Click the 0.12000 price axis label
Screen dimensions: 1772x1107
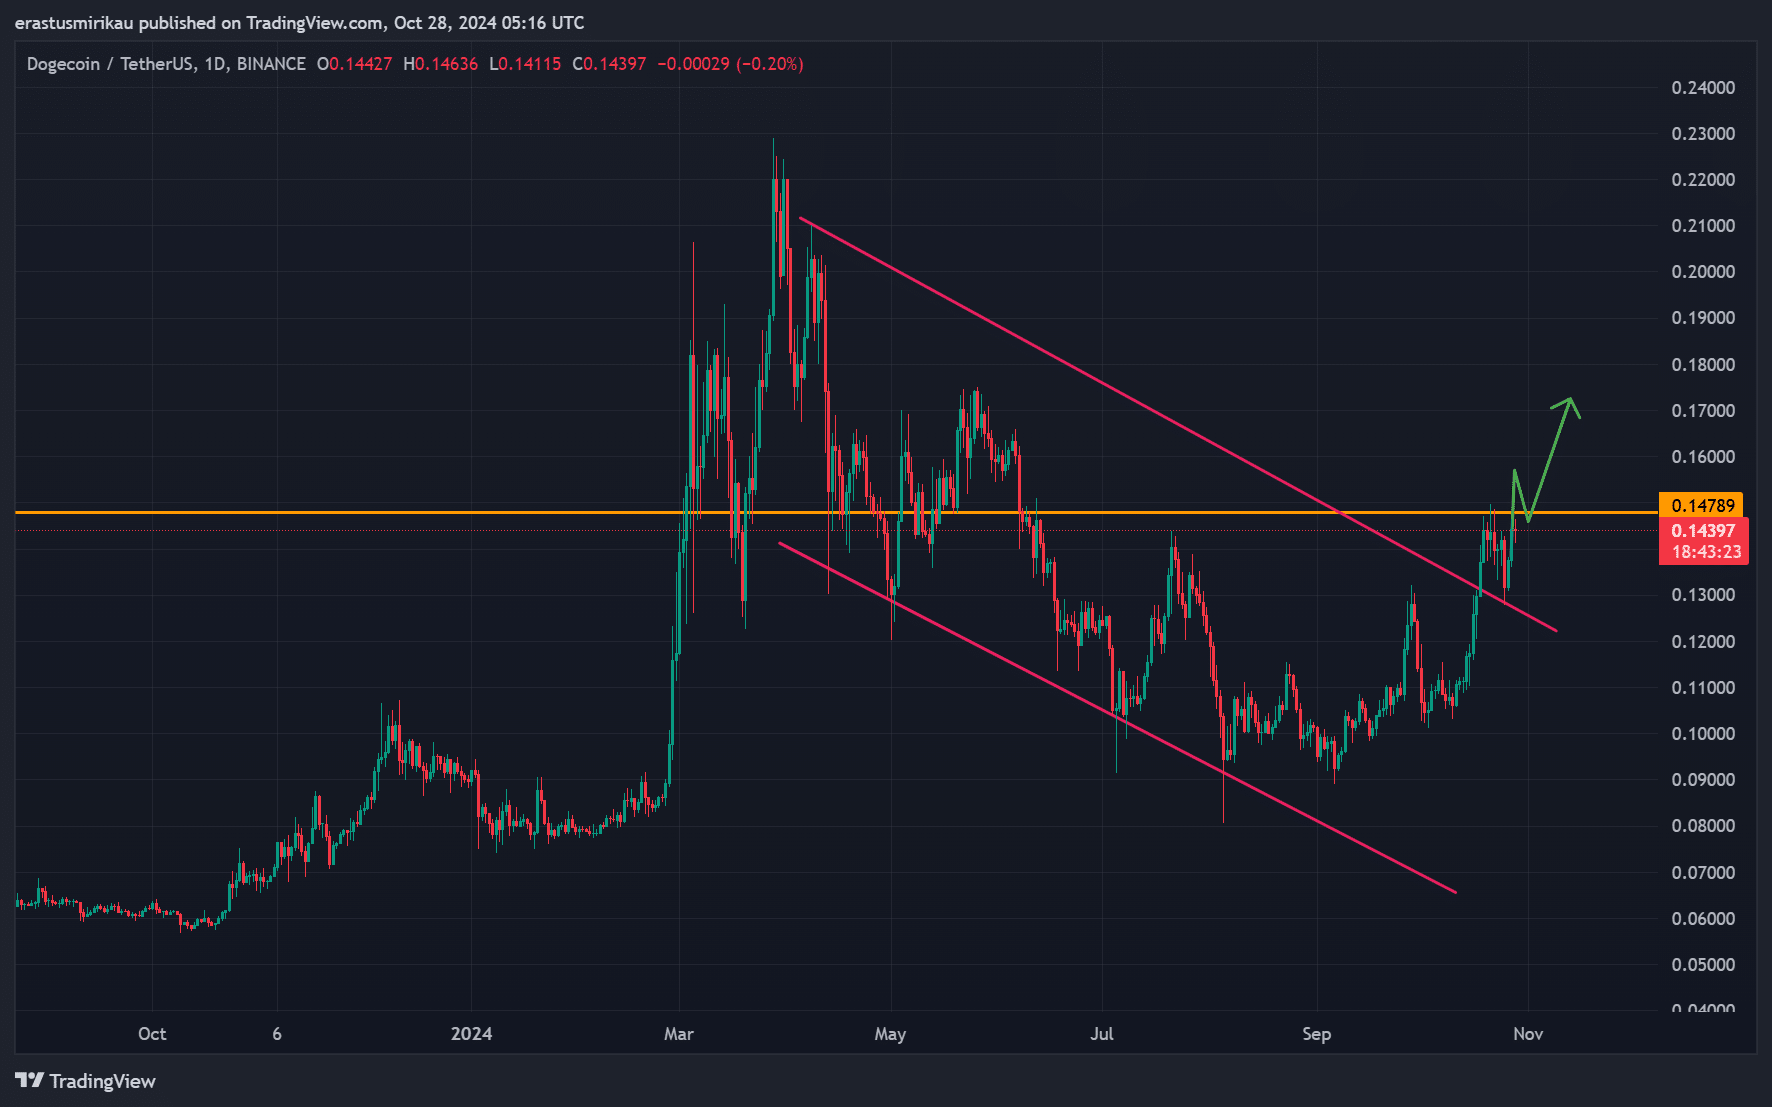click(1703, 642)
